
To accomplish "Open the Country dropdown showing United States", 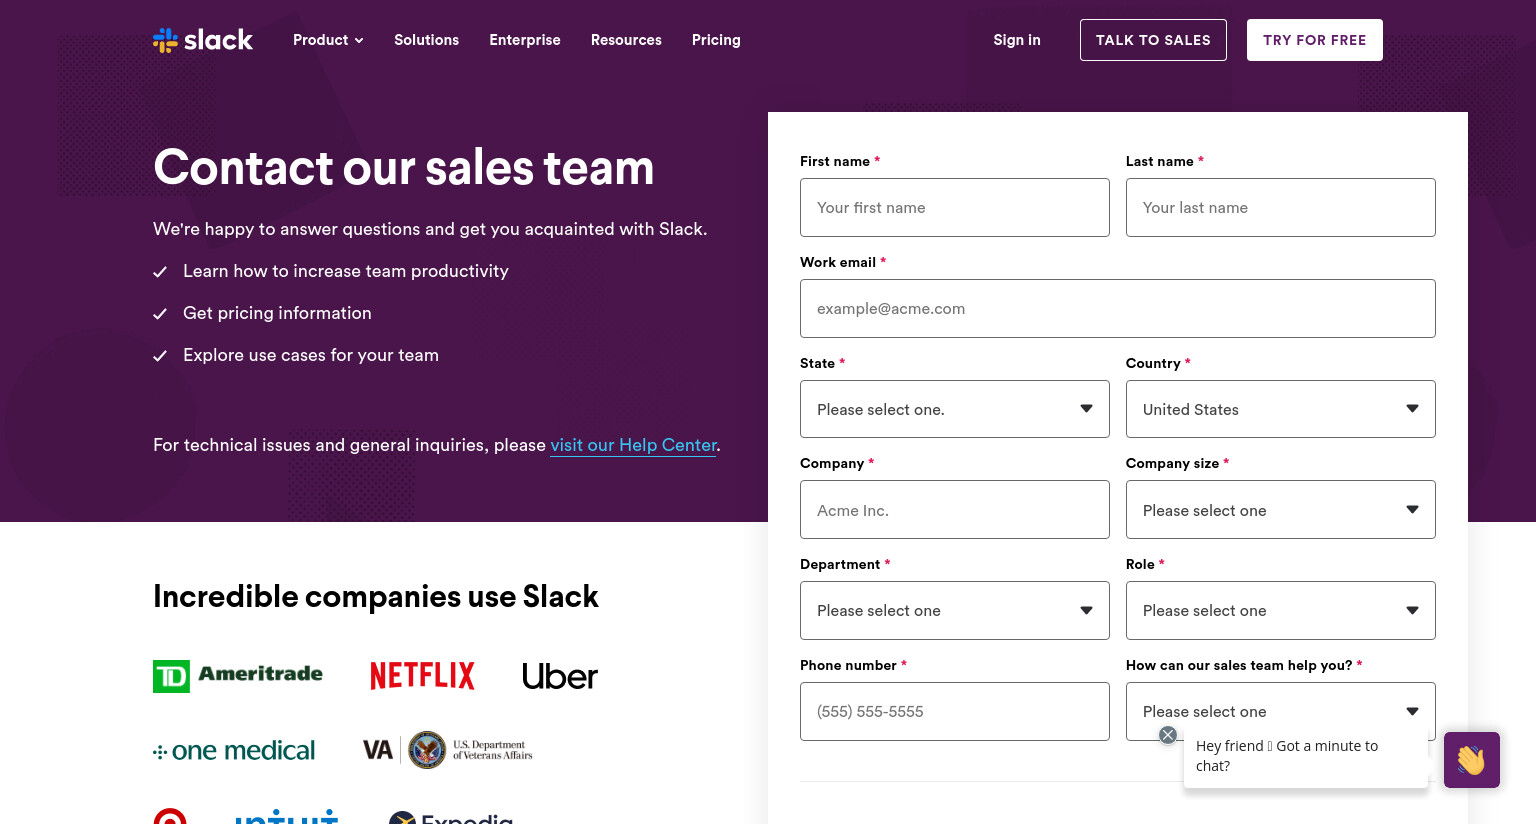I will click(x=1281, y=409).
